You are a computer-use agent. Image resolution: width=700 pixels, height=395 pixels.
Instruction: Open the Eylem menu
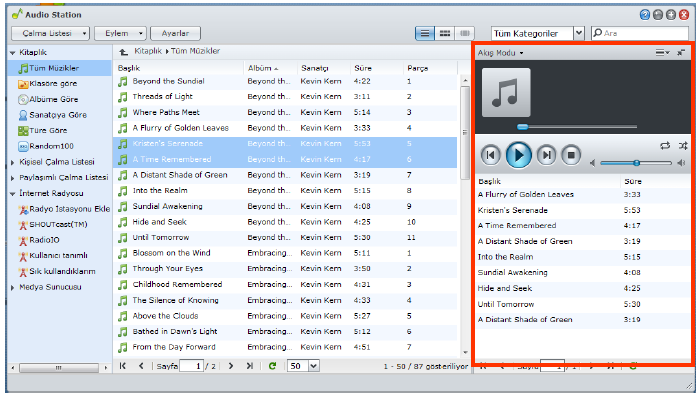(x=120, y=33)
